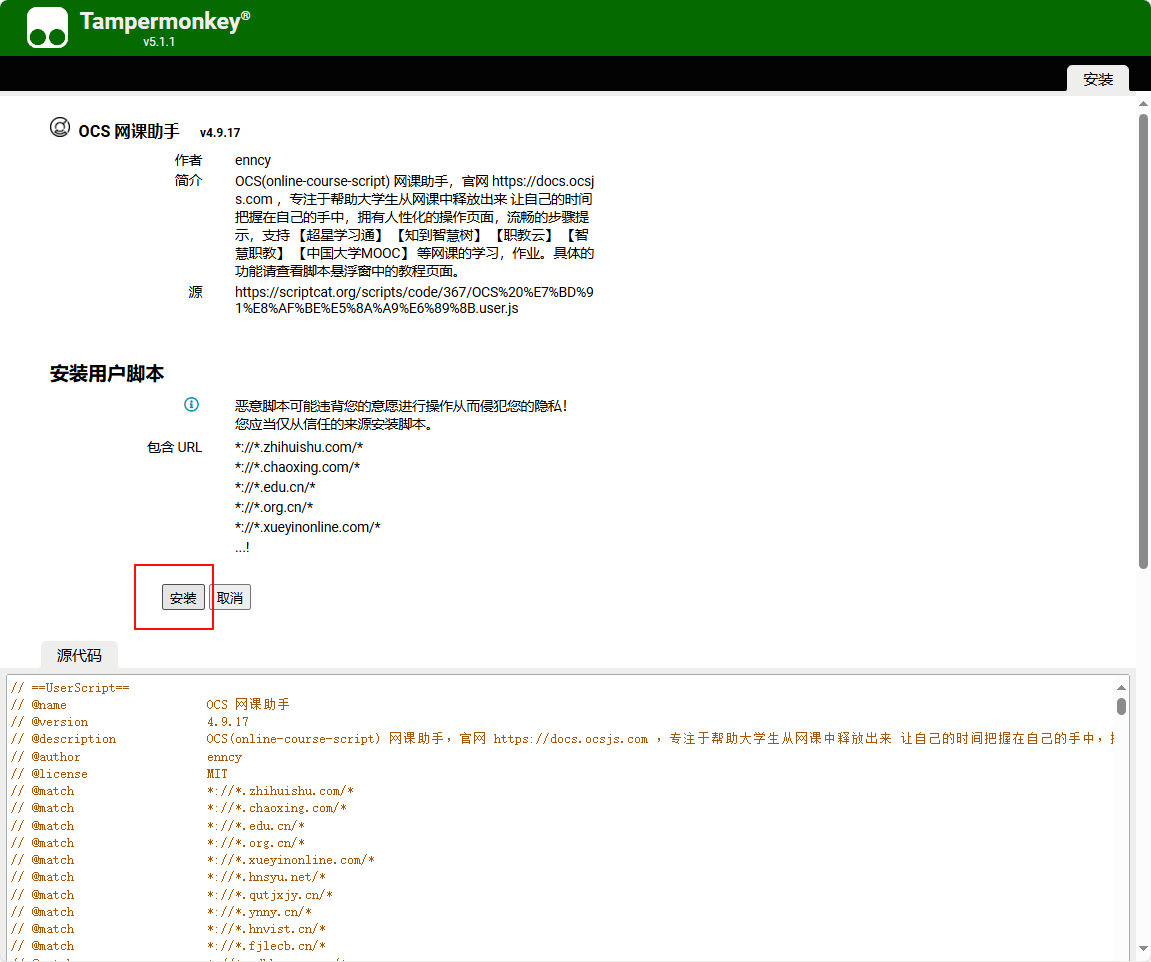Click the version text v4.9.17
The height and width of the screenshot is (962, 1151).
219,133
